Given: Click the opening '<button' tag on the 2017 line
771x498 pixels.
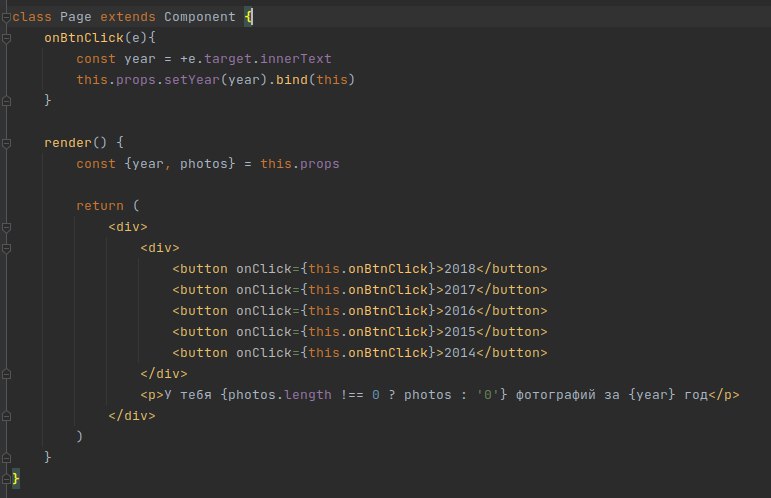Looking at the screenshot, I should click(200, 290).
